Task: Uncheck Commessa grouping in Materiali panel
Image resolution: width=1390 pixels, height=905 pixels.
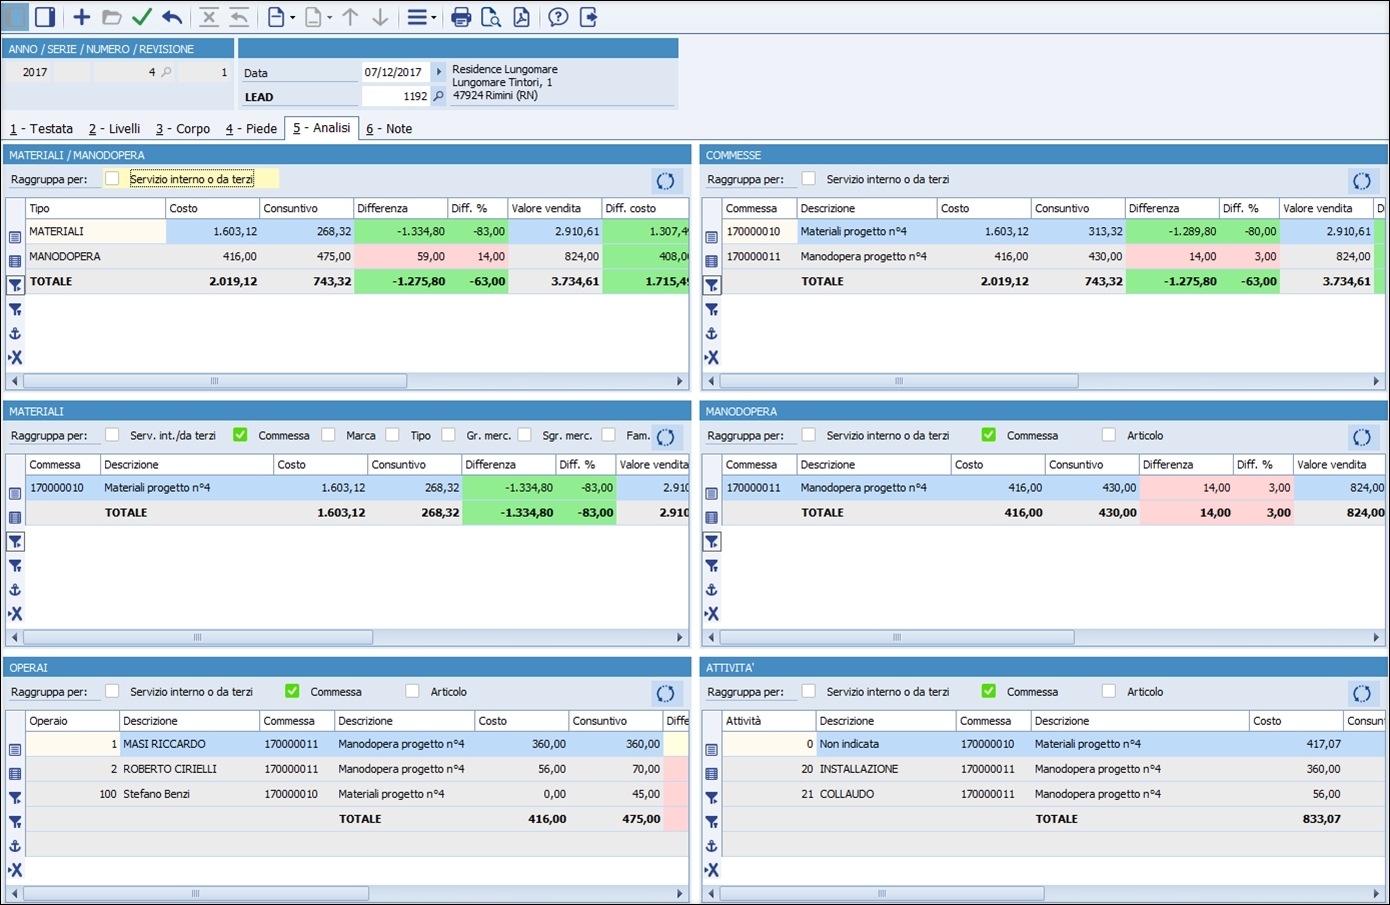Action: [x=240, y=435]
